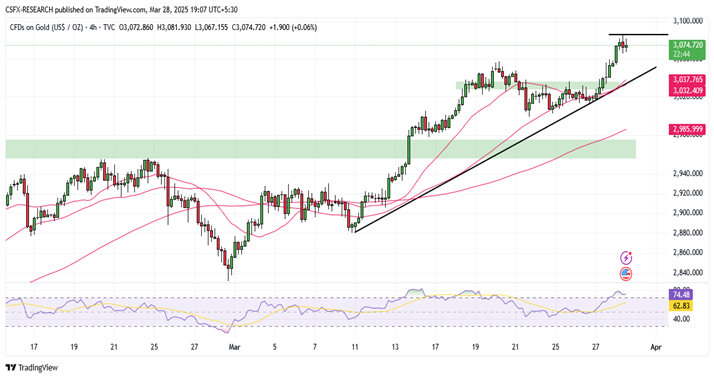Click the Mar date label on time axis
Viewport: 714px width, 379px height.
coord(235,347)
